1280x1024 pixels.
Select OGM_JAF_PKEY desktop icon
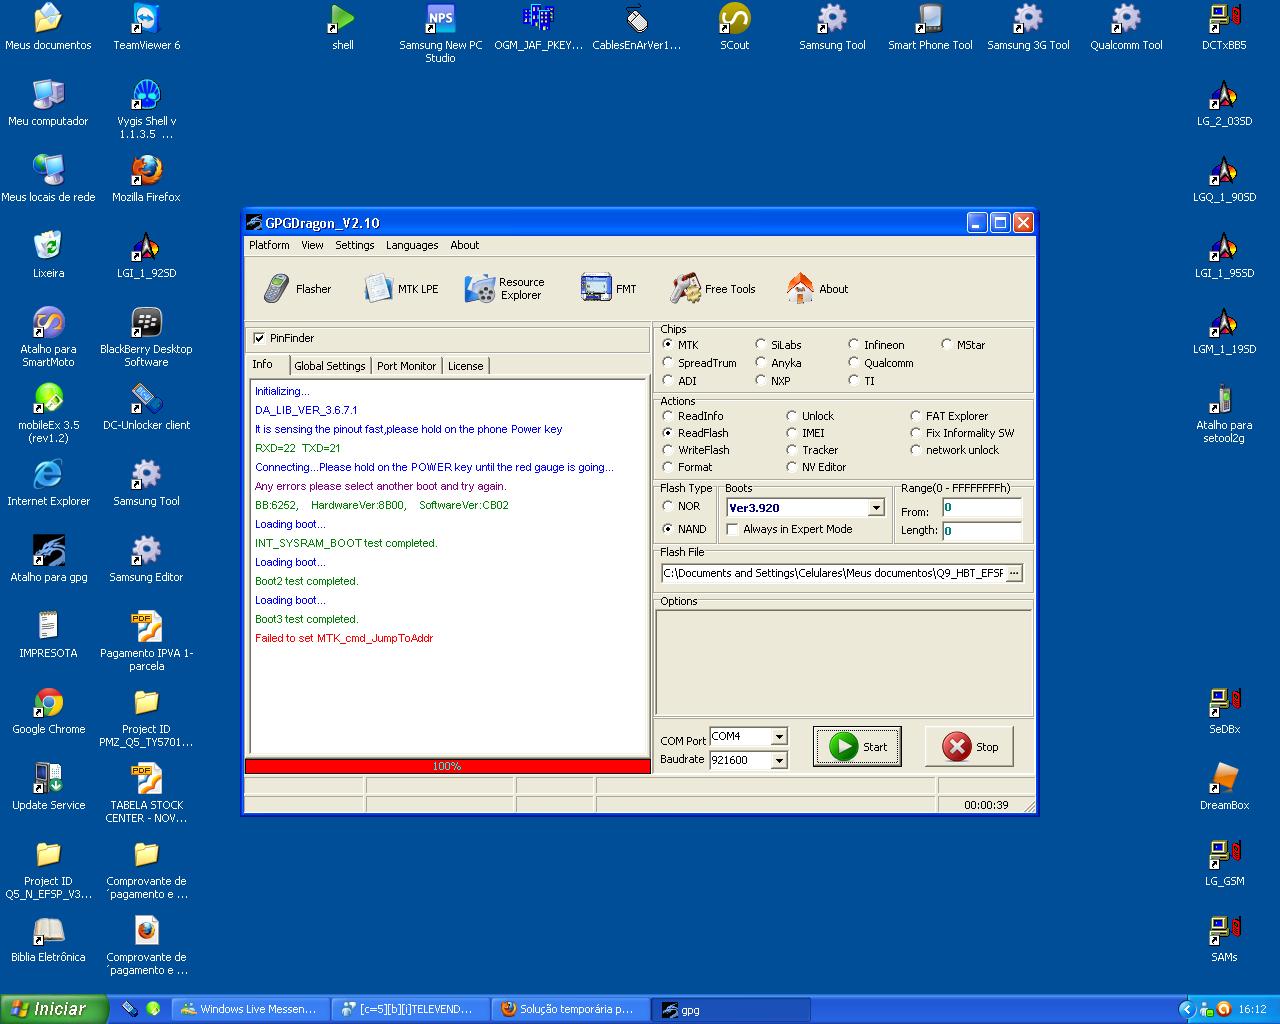[538, 28]
